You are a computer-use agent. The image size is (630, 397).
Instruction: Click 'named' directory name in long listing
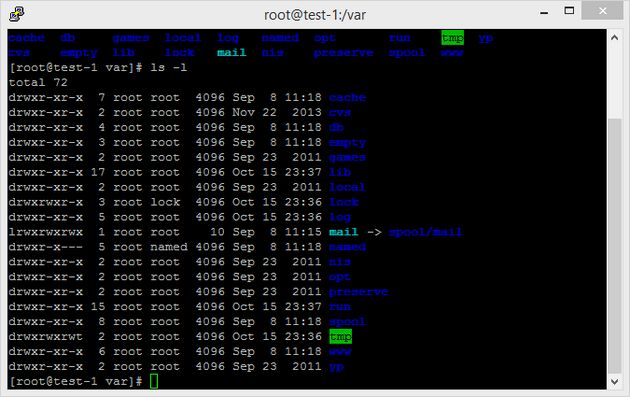click(x=347, y=247)
